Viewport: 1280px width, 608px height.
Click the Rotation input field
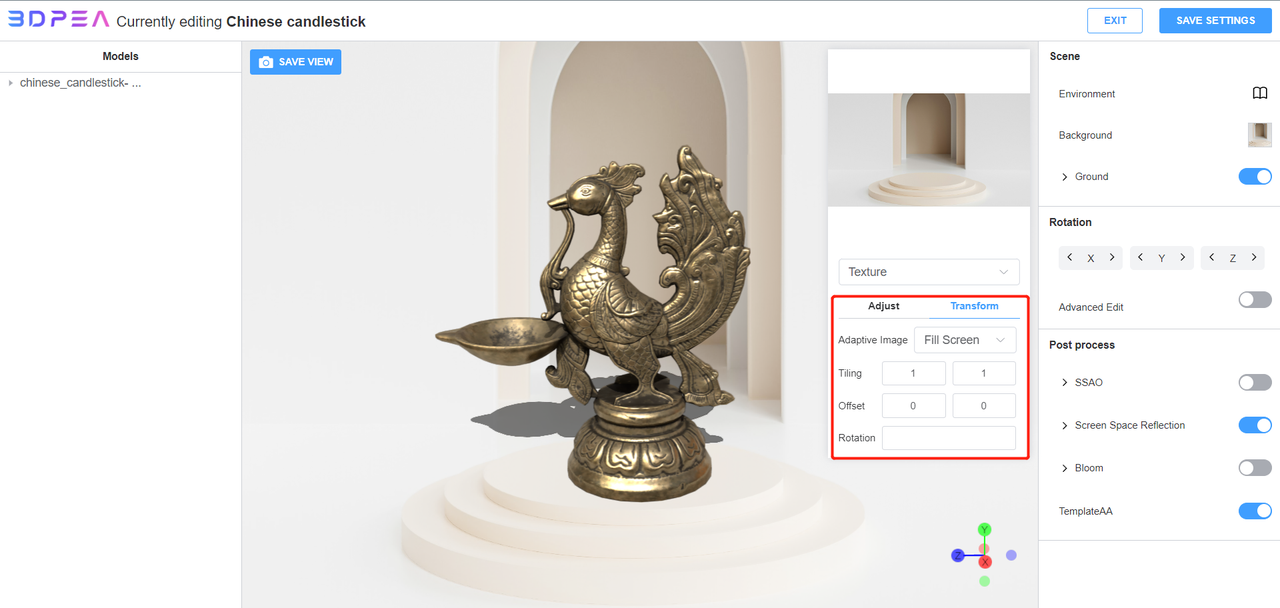[x=949, y=438]
